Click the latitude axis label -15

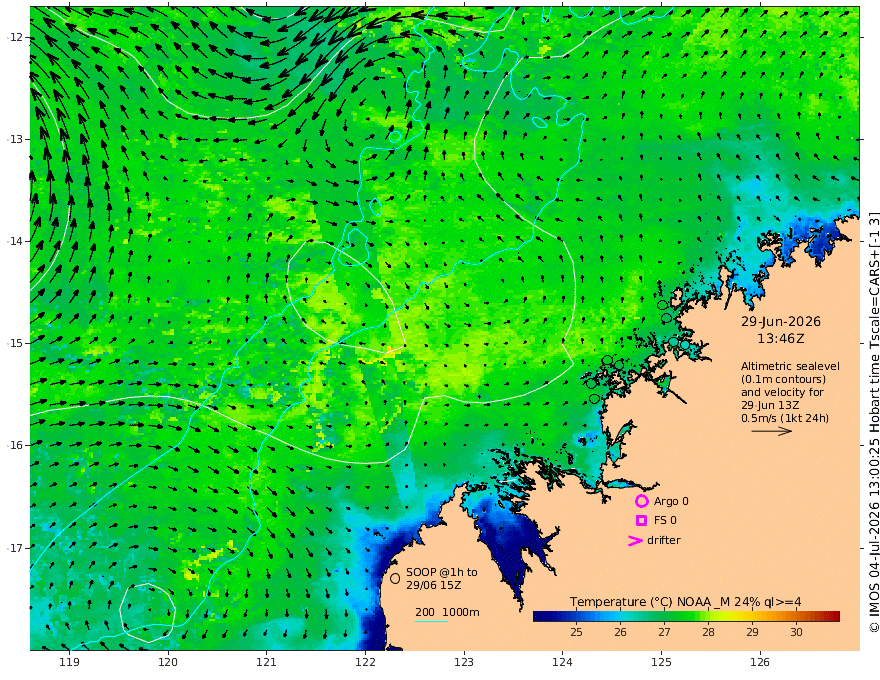point(15,343)
